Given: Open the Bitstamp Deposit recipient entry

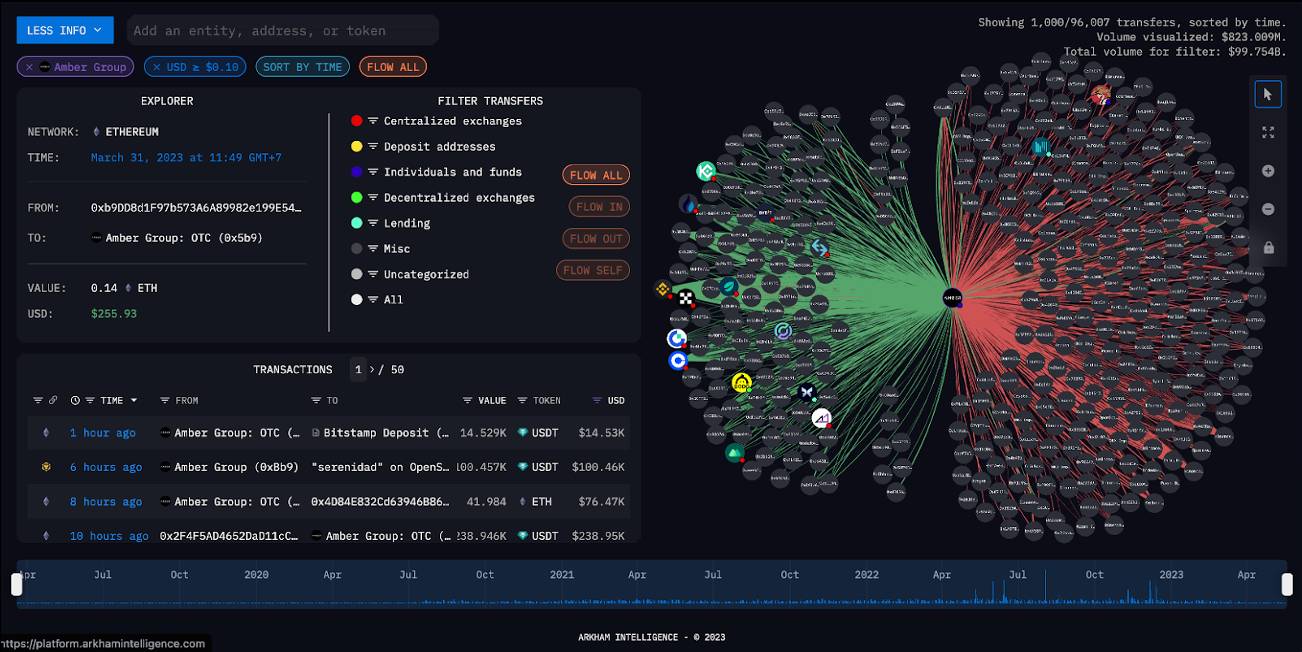Looking at the screenshot, I should click(384, 433).
